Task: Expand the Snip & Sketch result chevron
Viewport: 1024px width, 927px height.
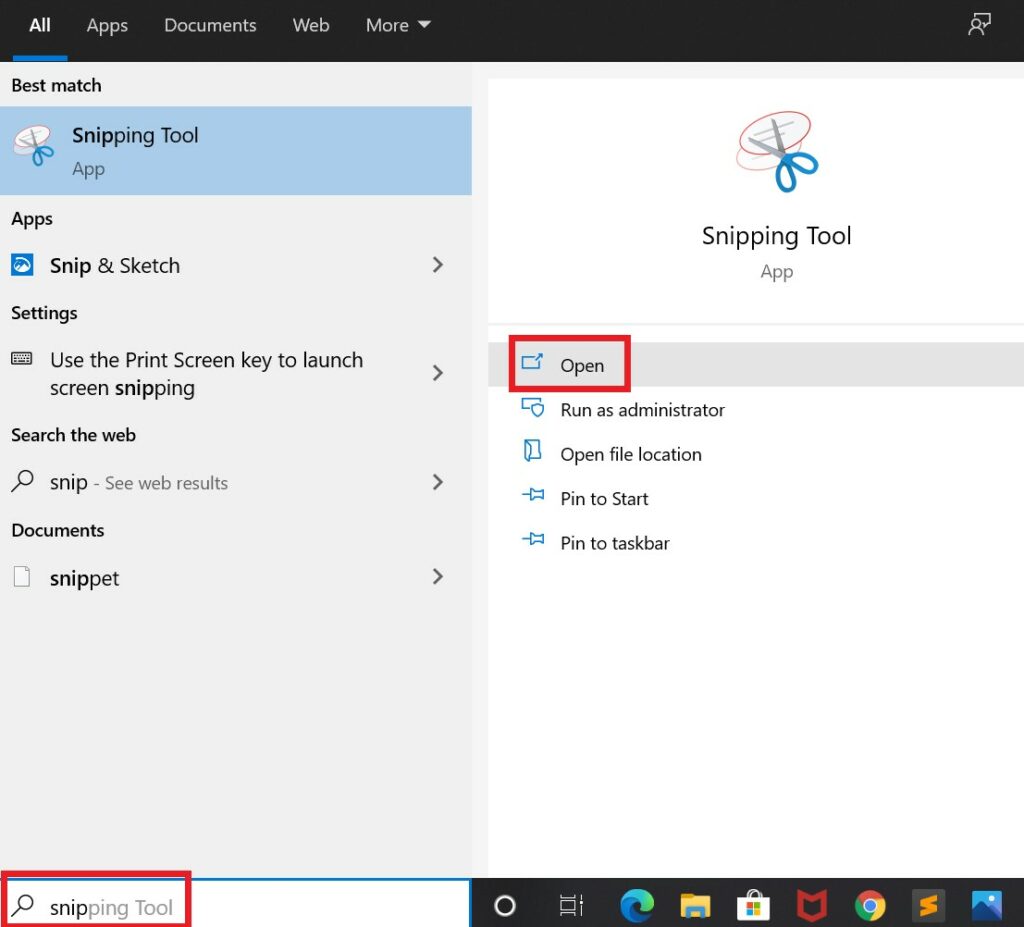Action: click(x=437, y=265)
